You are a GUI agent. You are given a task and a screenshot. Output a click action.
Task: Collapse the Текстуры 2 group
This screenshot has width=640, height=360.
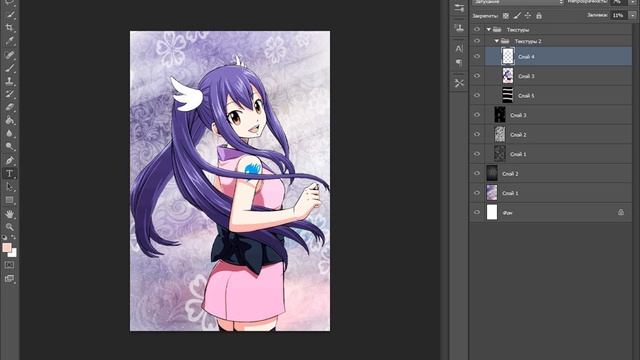tap(496, 41)
